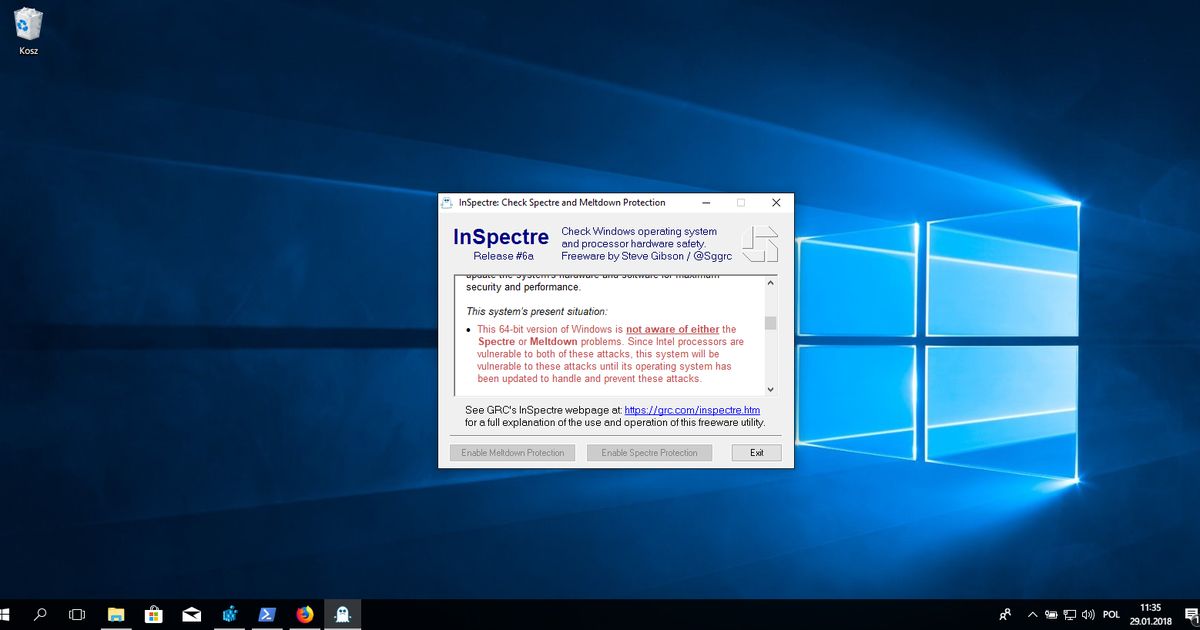Open the grc.com/inspectre.htm link
Screen dimensions: 1200x630
pyautogui.click(x=690, y=410)
